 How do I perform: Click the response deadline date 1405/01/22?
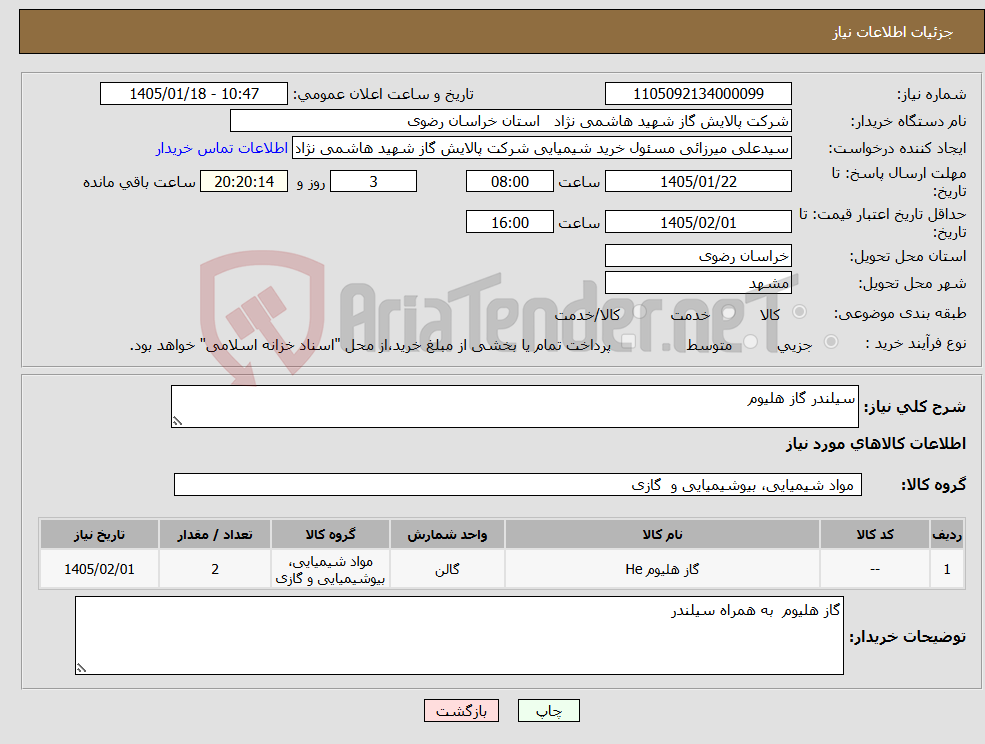tap(698, 182)
